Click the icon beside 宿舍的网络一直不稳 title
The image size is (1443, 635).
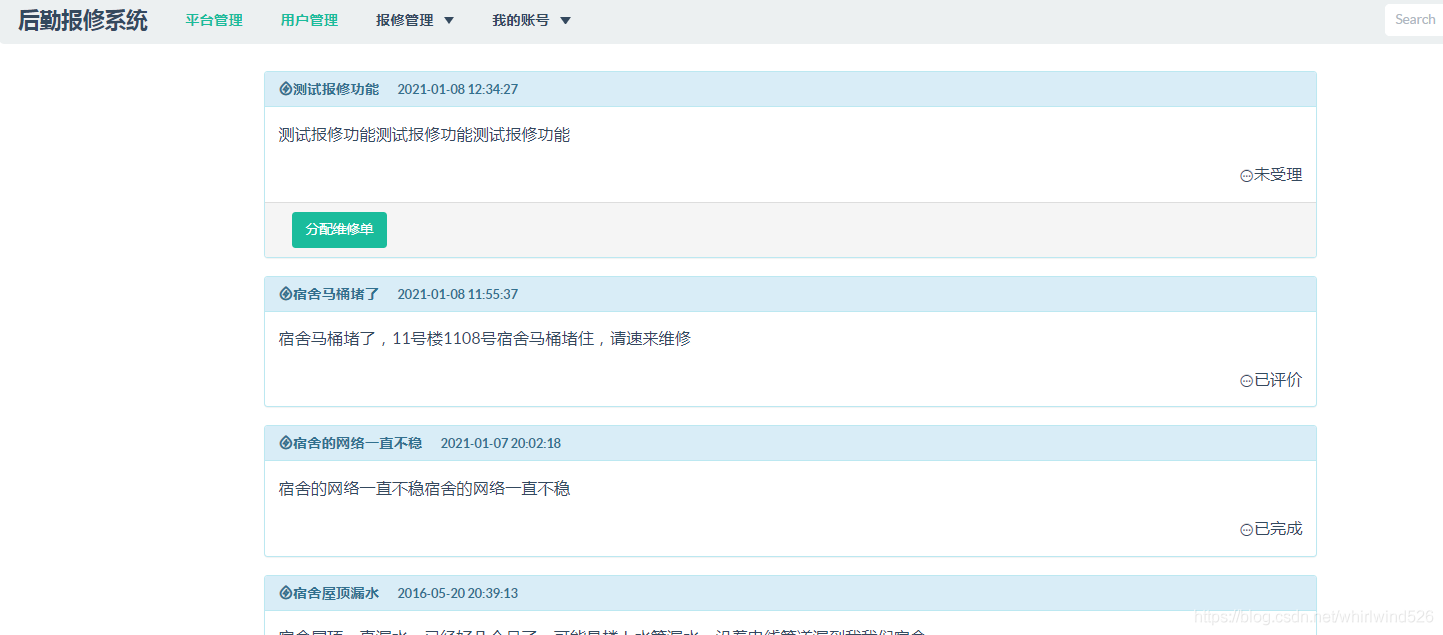[285, 443]
